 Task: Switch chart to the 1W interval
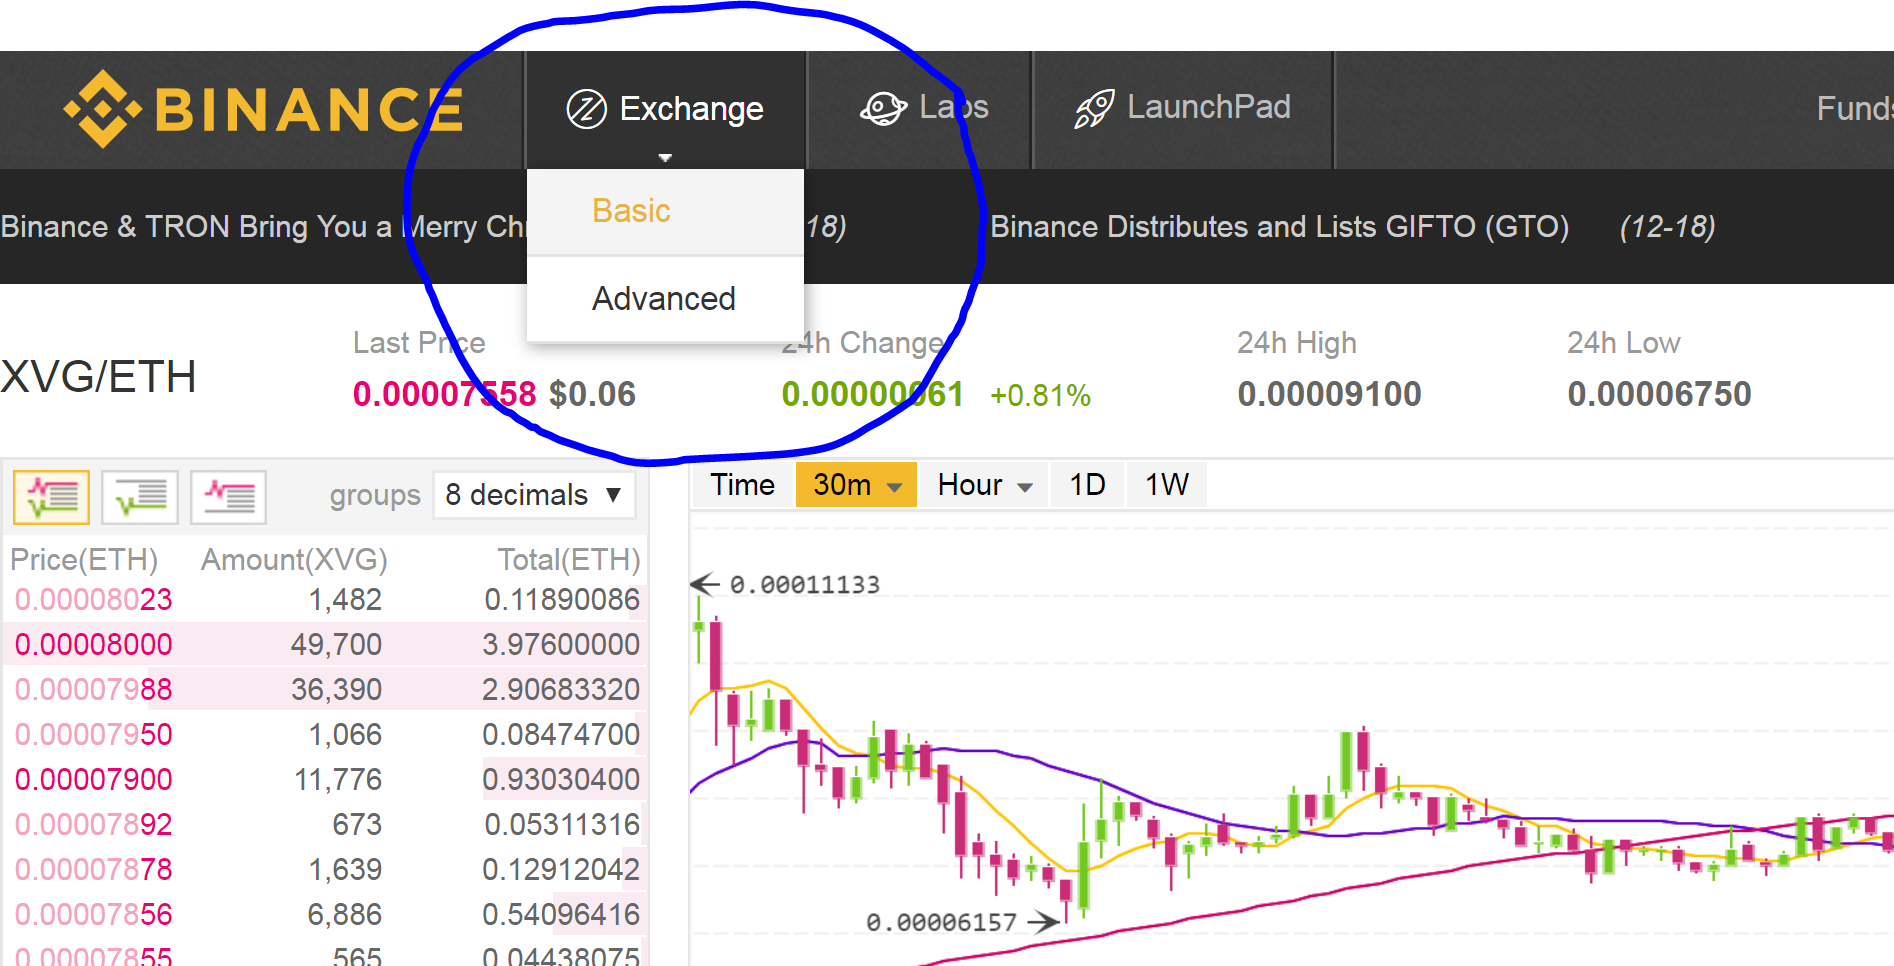point(1166,485)
